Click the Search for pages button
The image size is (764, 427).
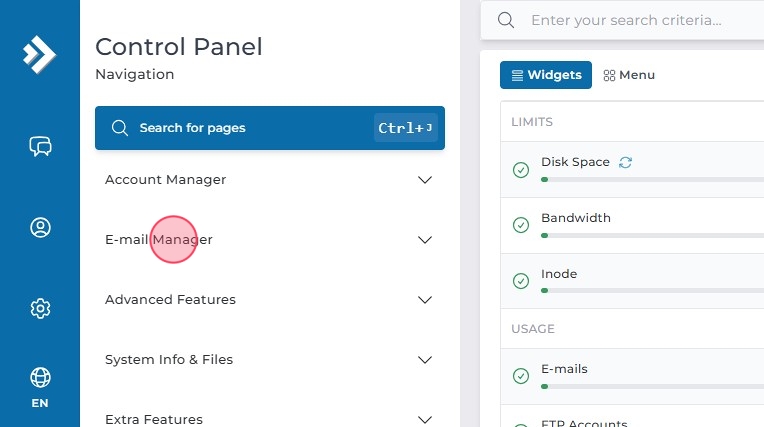[269, 128]
